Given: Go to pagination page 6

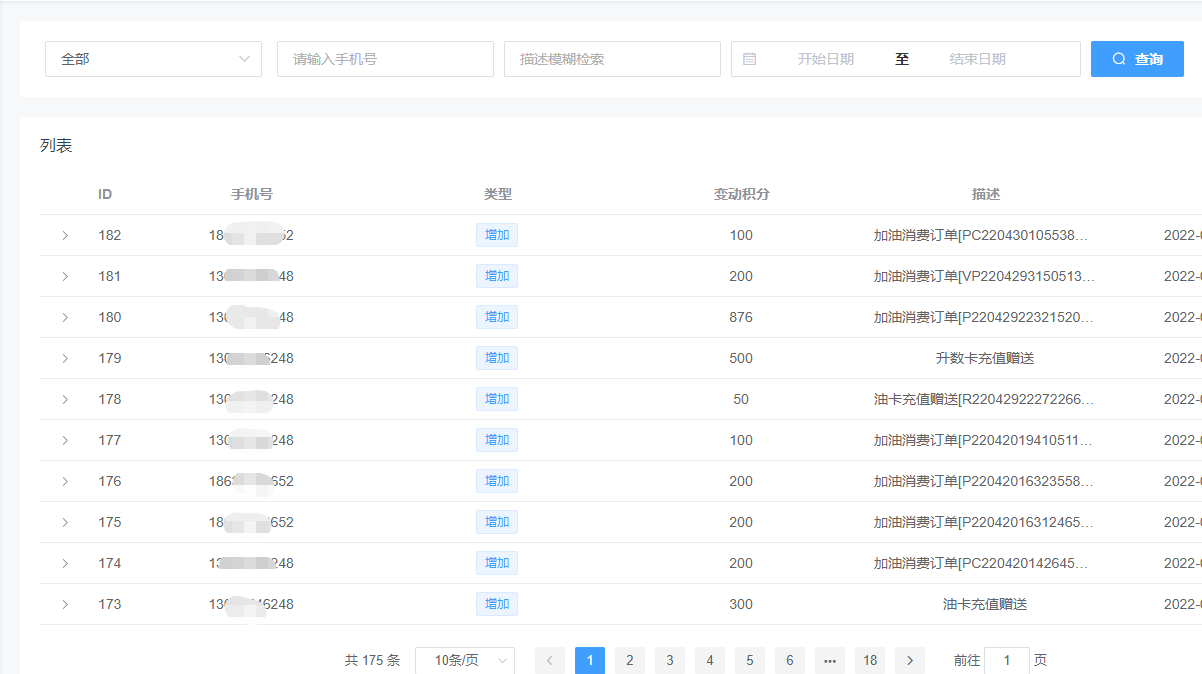Looking at the screenshot, I should (x=790, y=660).
